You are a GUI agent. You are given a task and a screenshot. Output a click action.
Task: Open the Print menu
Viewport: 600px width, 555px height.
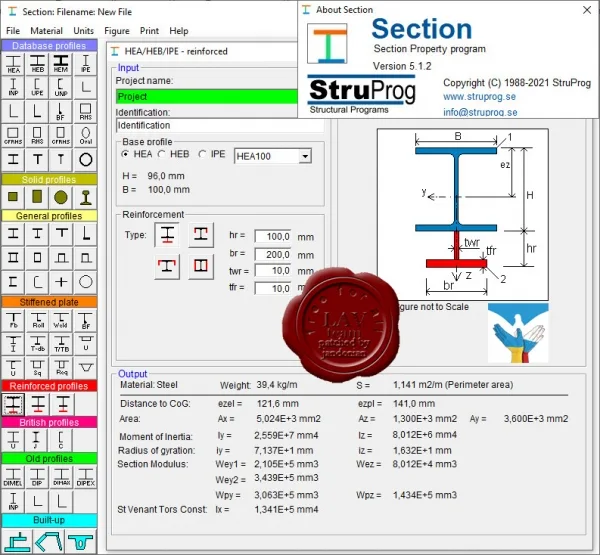[149, 31]
